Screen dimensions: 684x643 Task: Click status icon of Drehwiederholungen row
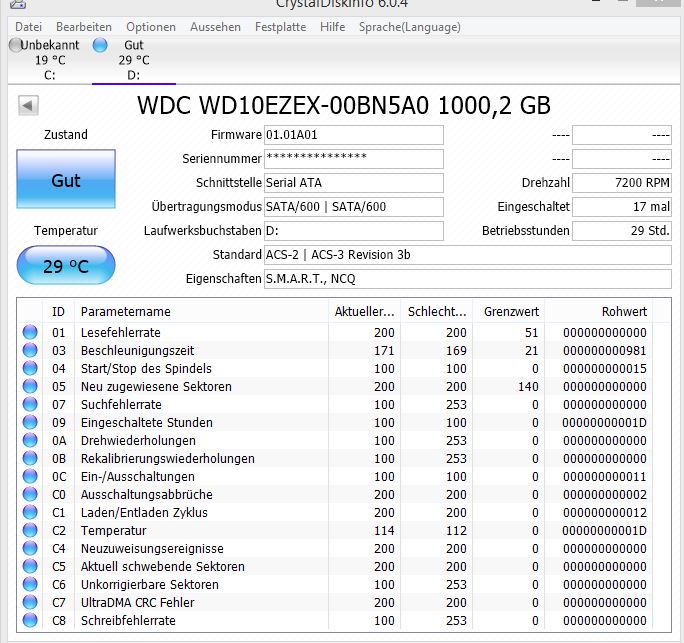point(30,440)
